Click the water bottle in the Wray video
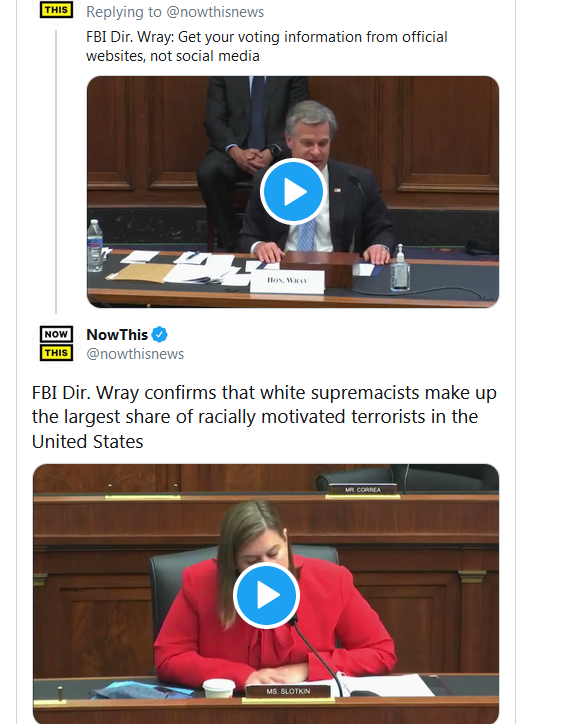The width and height of the screenshot is (563, 724). (95, 246)
